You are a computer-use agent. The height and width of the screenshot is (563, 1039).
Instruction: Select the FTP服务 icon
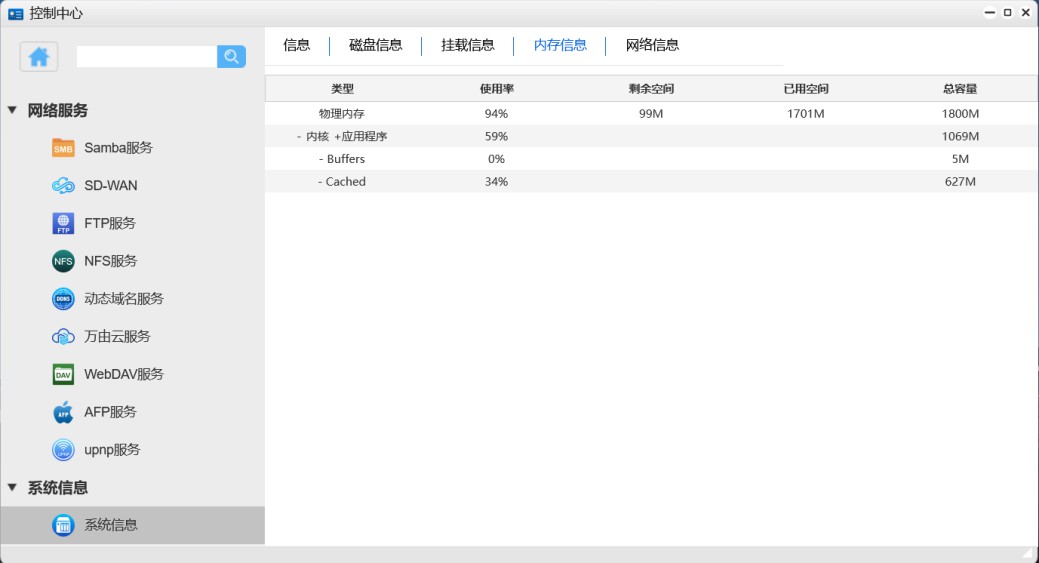coord(63,223)
